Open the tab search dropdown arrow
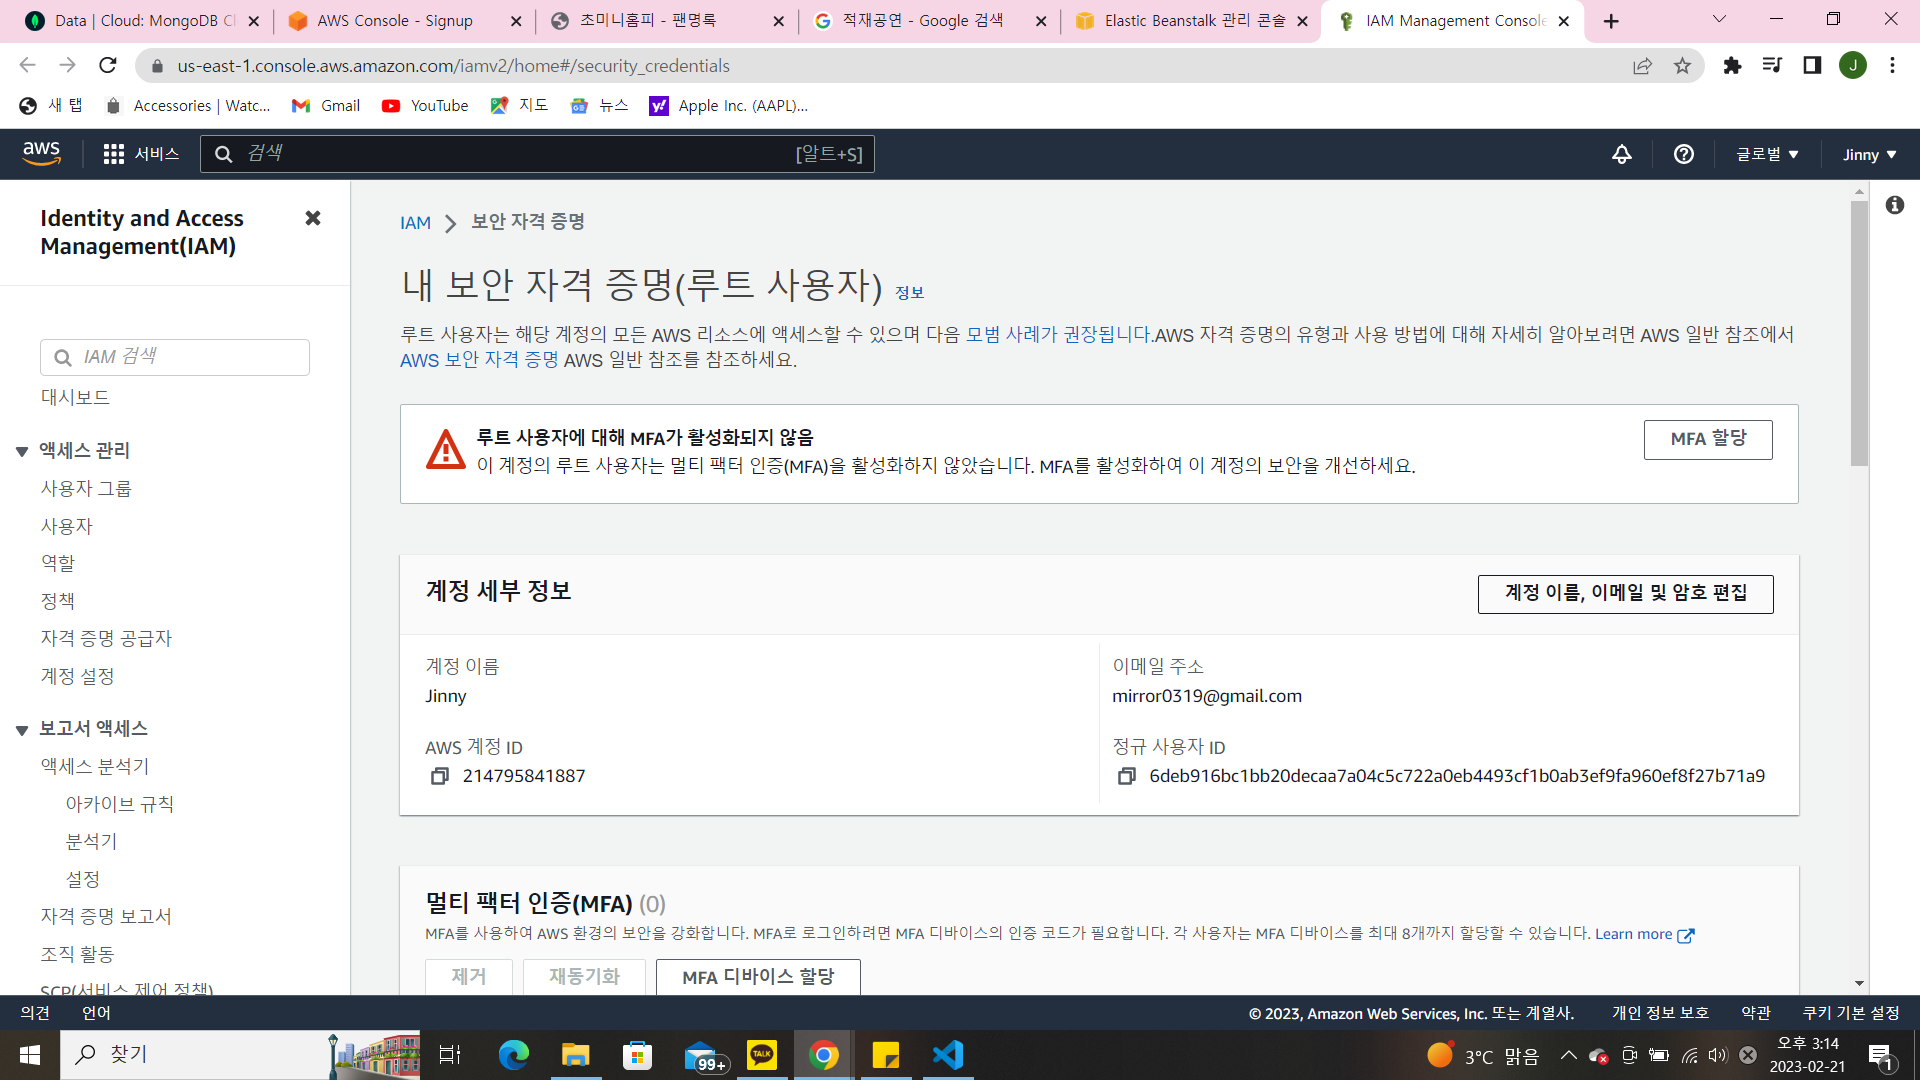Image resolution: width=1920 pixels, height=1080 pixels. 1719,20
